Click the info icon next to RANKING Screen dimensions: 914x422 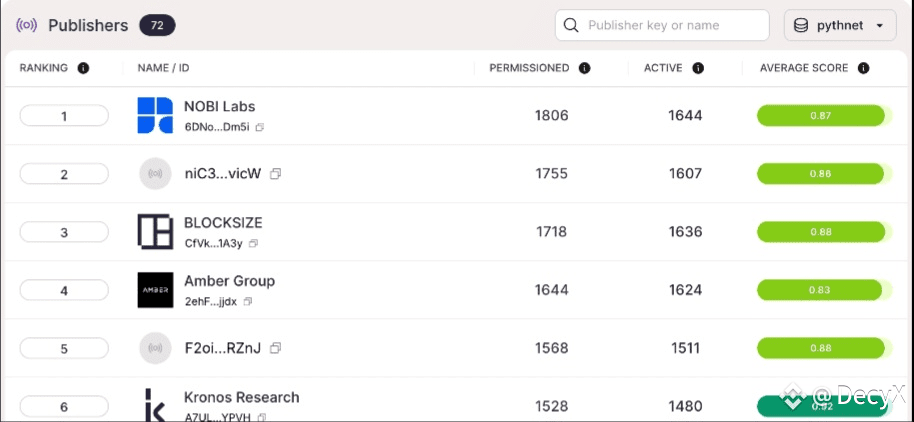tap(83, 68)
